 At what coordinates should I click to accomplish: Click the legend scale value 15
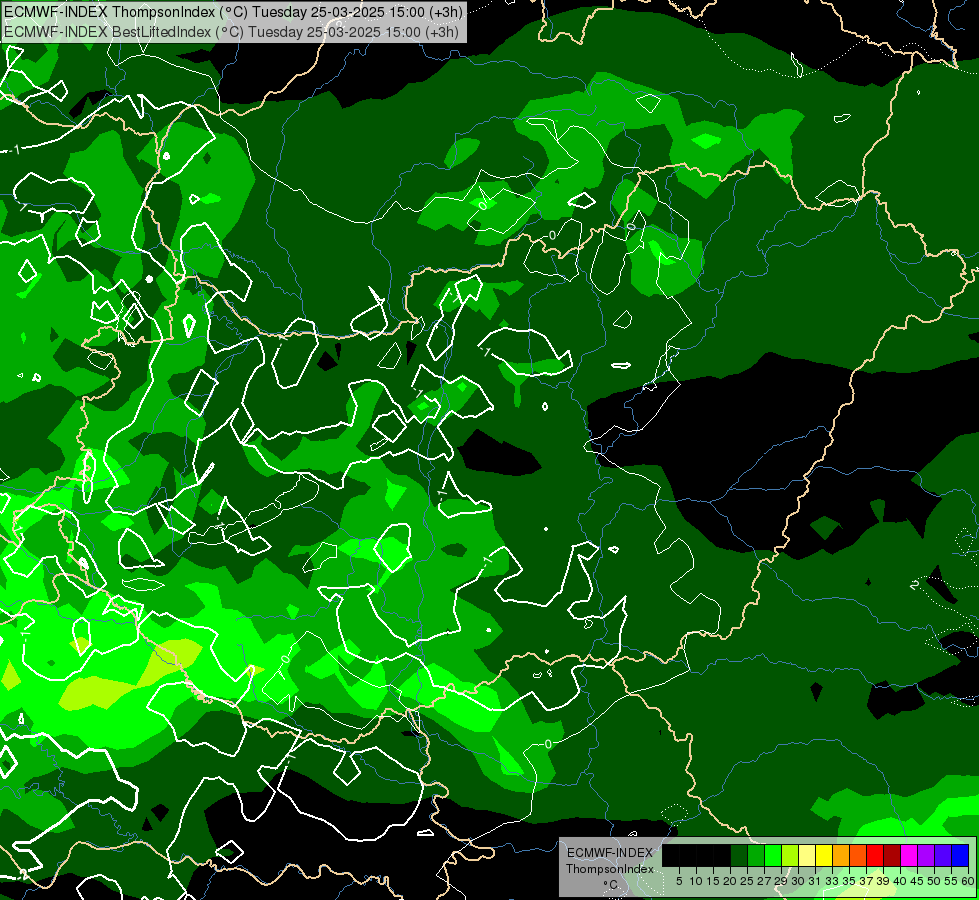tap(713, 881)
